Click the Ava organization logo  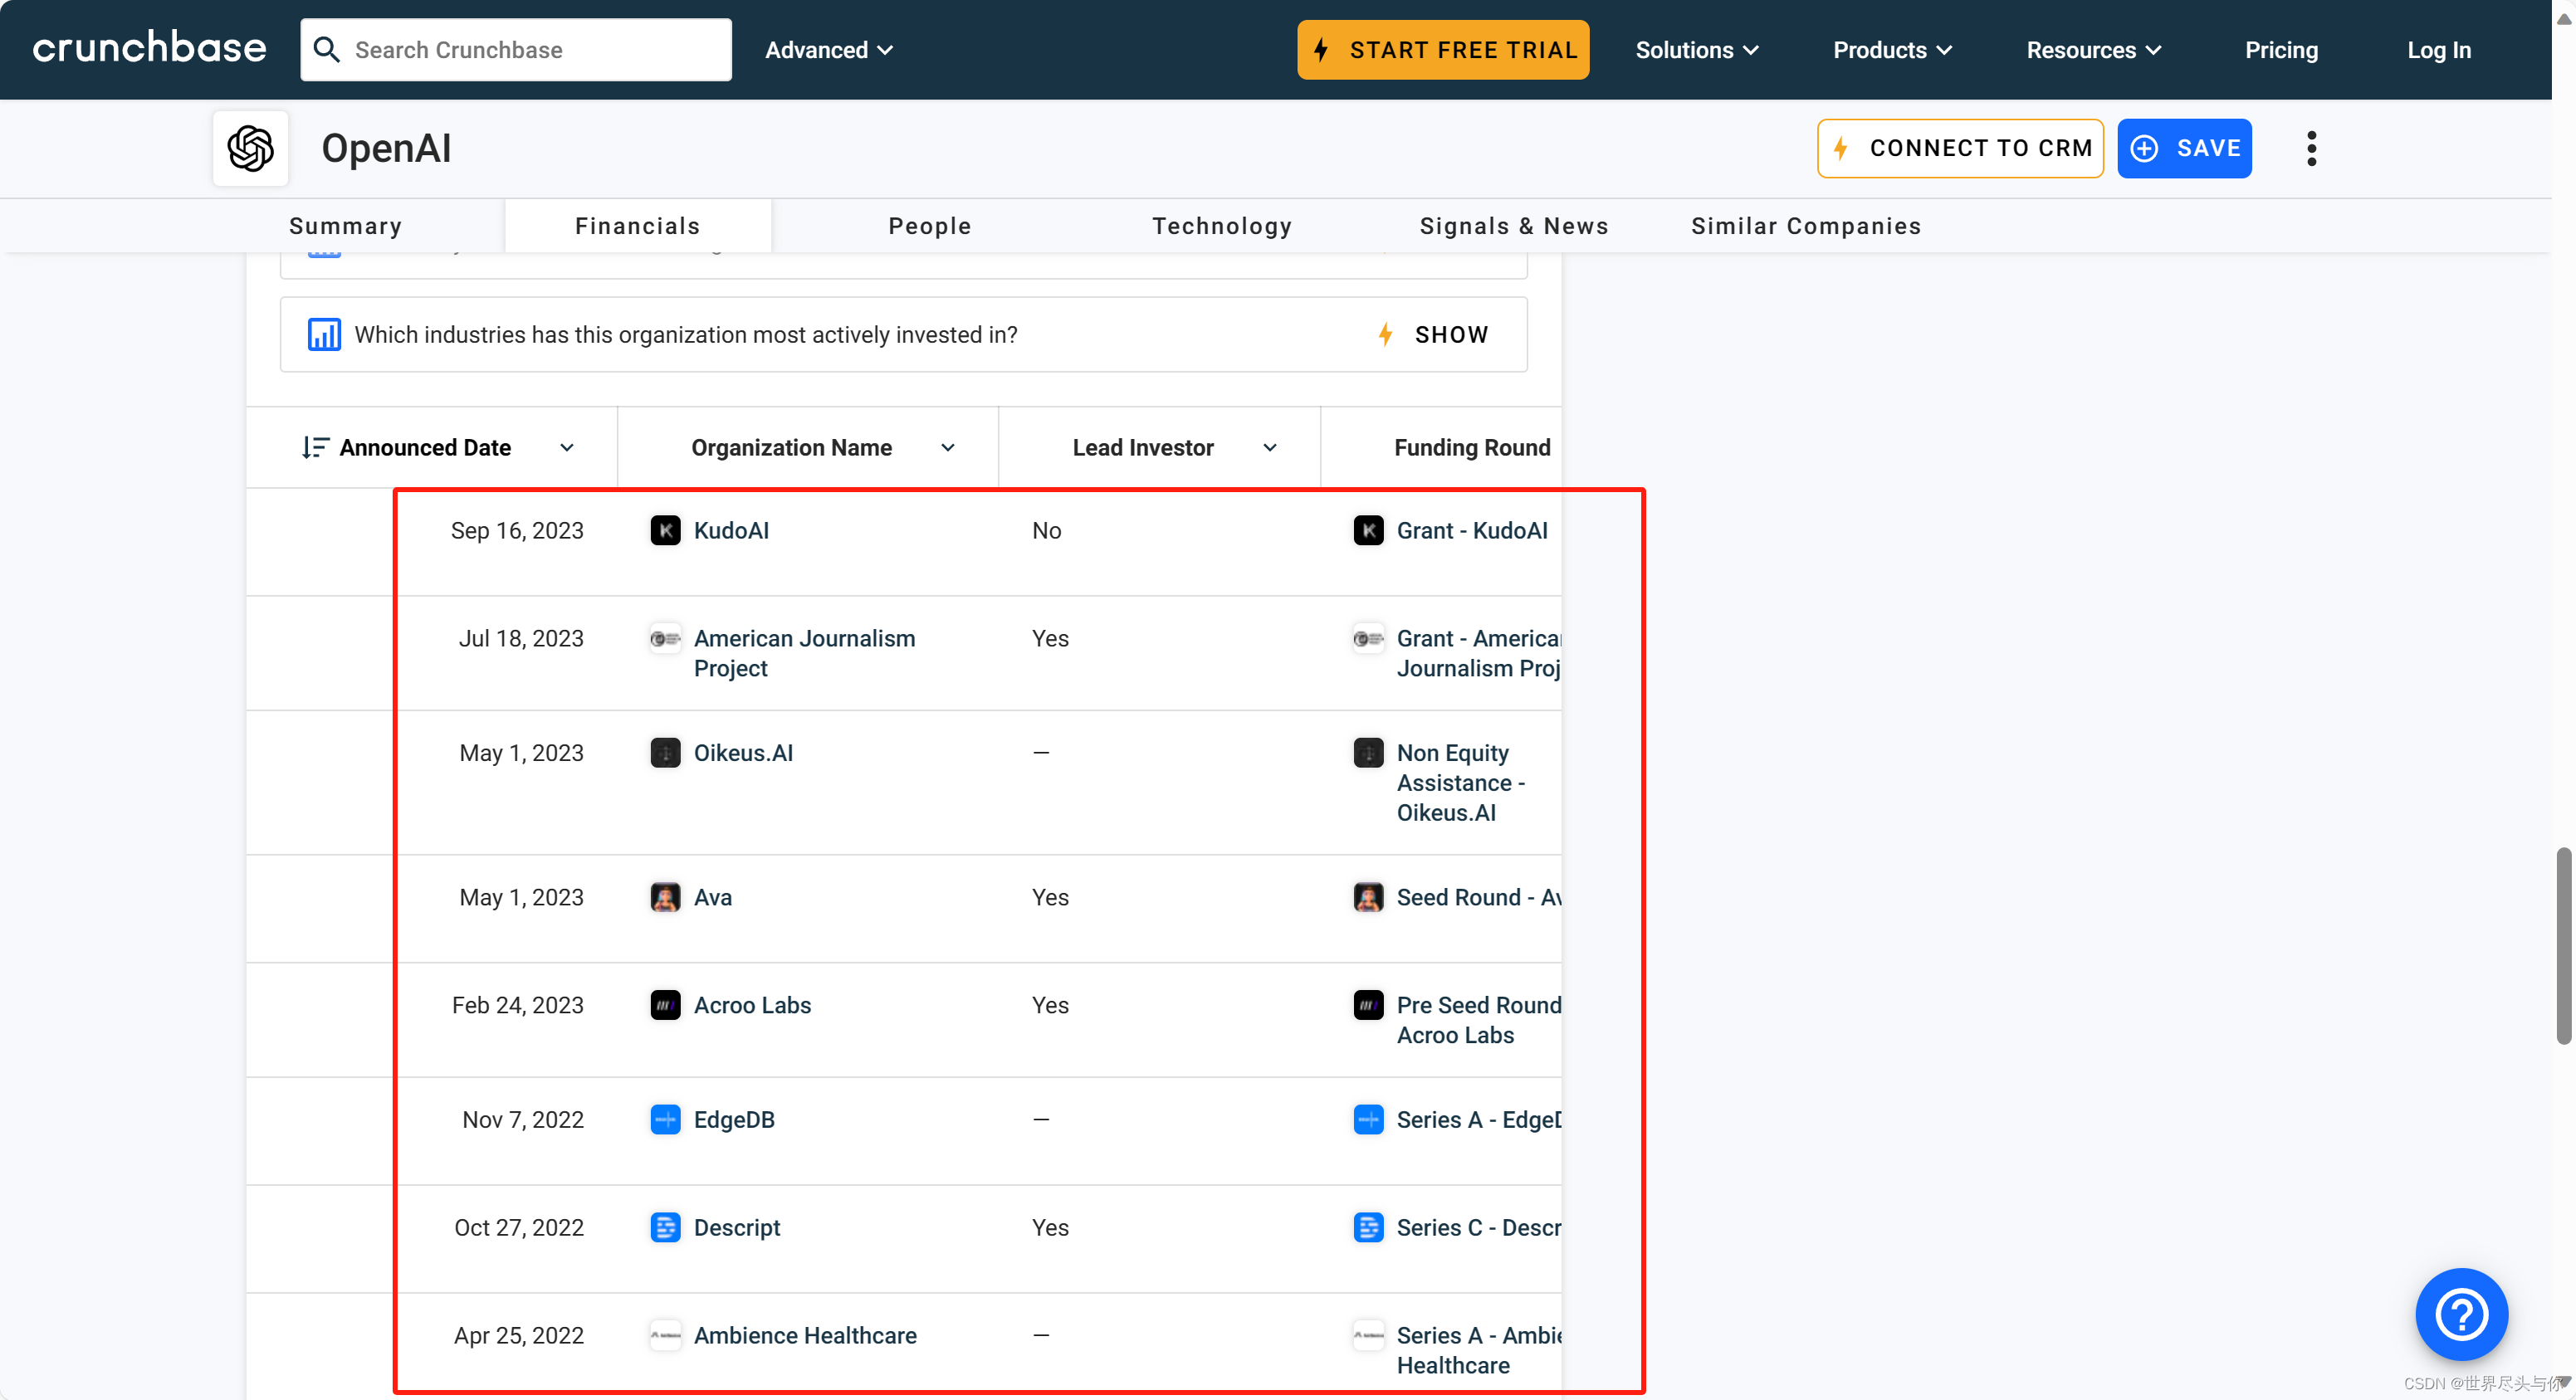pos(665,897)
